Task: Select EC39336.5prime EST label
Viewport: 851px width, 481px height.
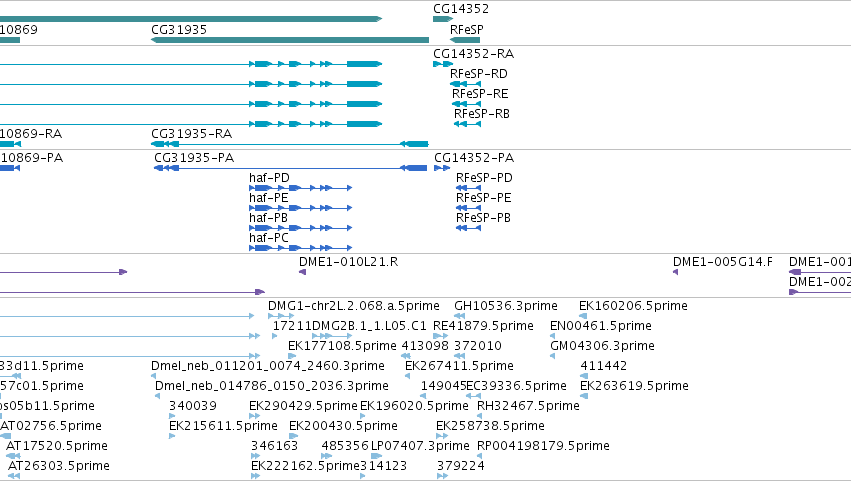Action: 516,387
